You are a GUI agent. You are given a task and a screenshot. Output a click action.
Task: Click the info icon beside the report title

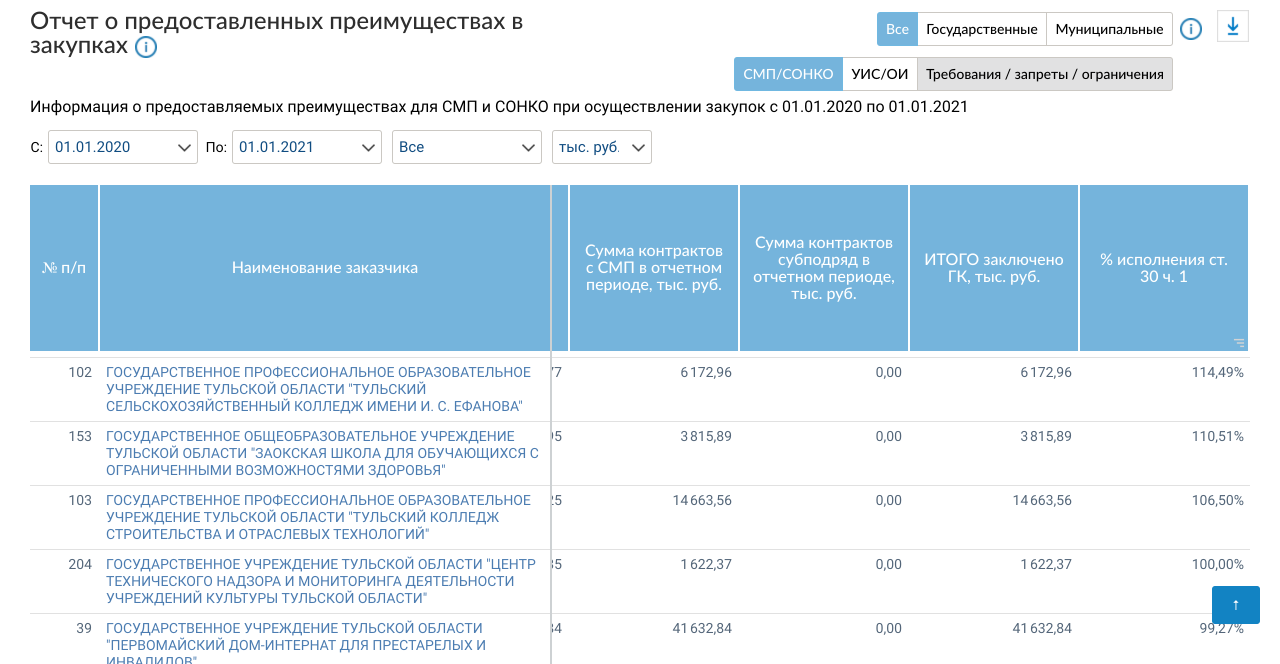point(146,47)
